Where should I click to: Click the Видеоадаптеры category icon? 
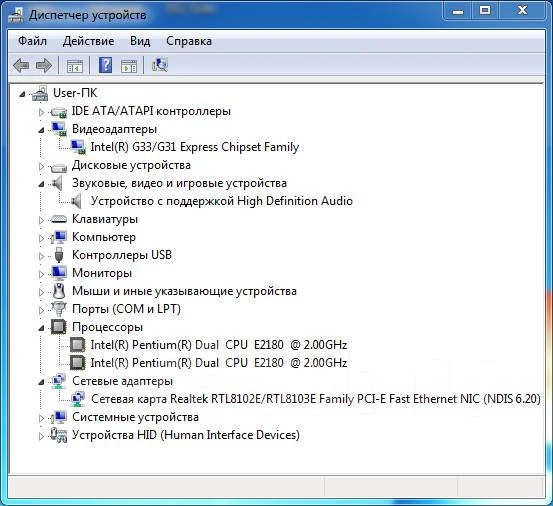point(59,129)
